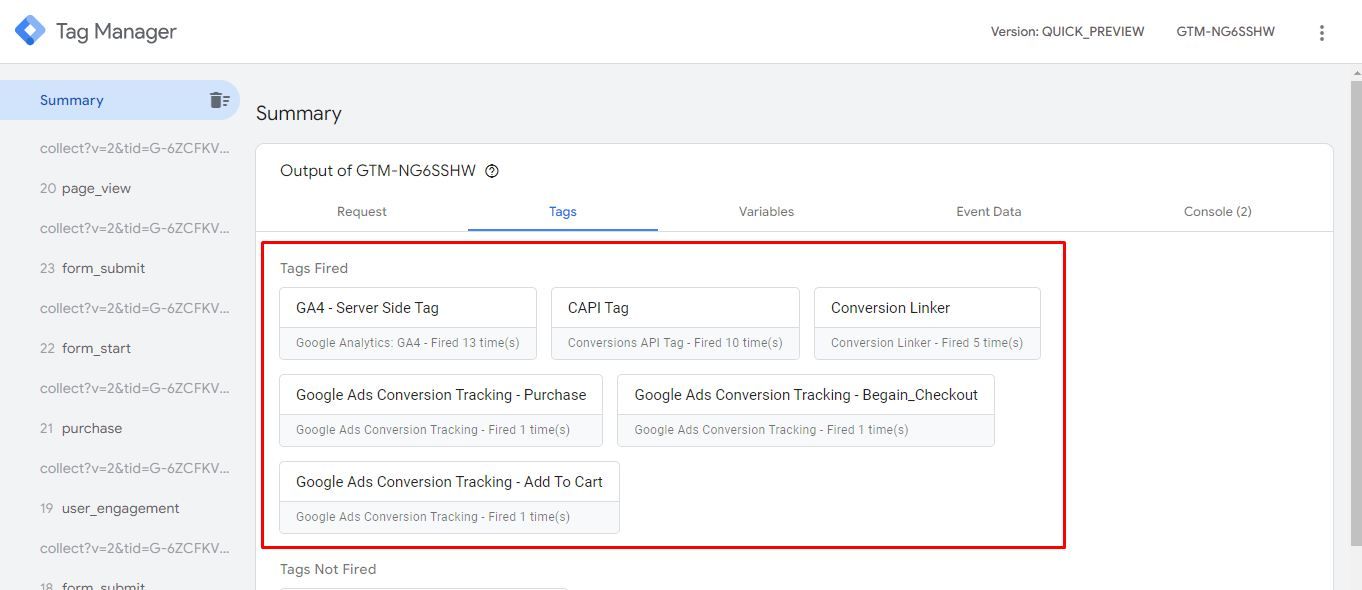Clear events with the Summary trash icon
This screenshot has width=1362, height=590.
point(219,100)
